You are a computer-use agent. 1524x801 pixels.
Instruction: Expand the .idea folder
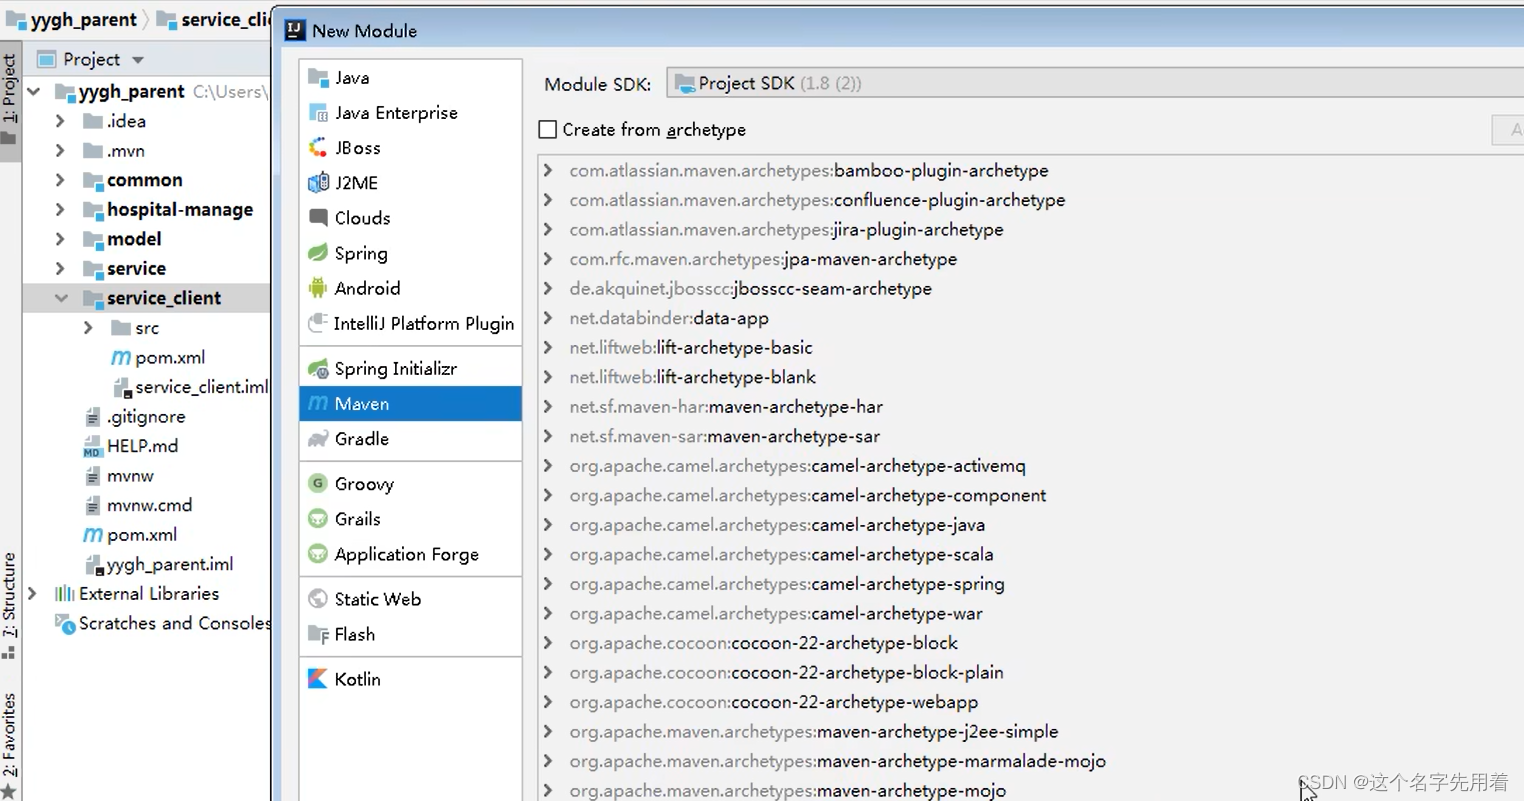tap(60, 121)
